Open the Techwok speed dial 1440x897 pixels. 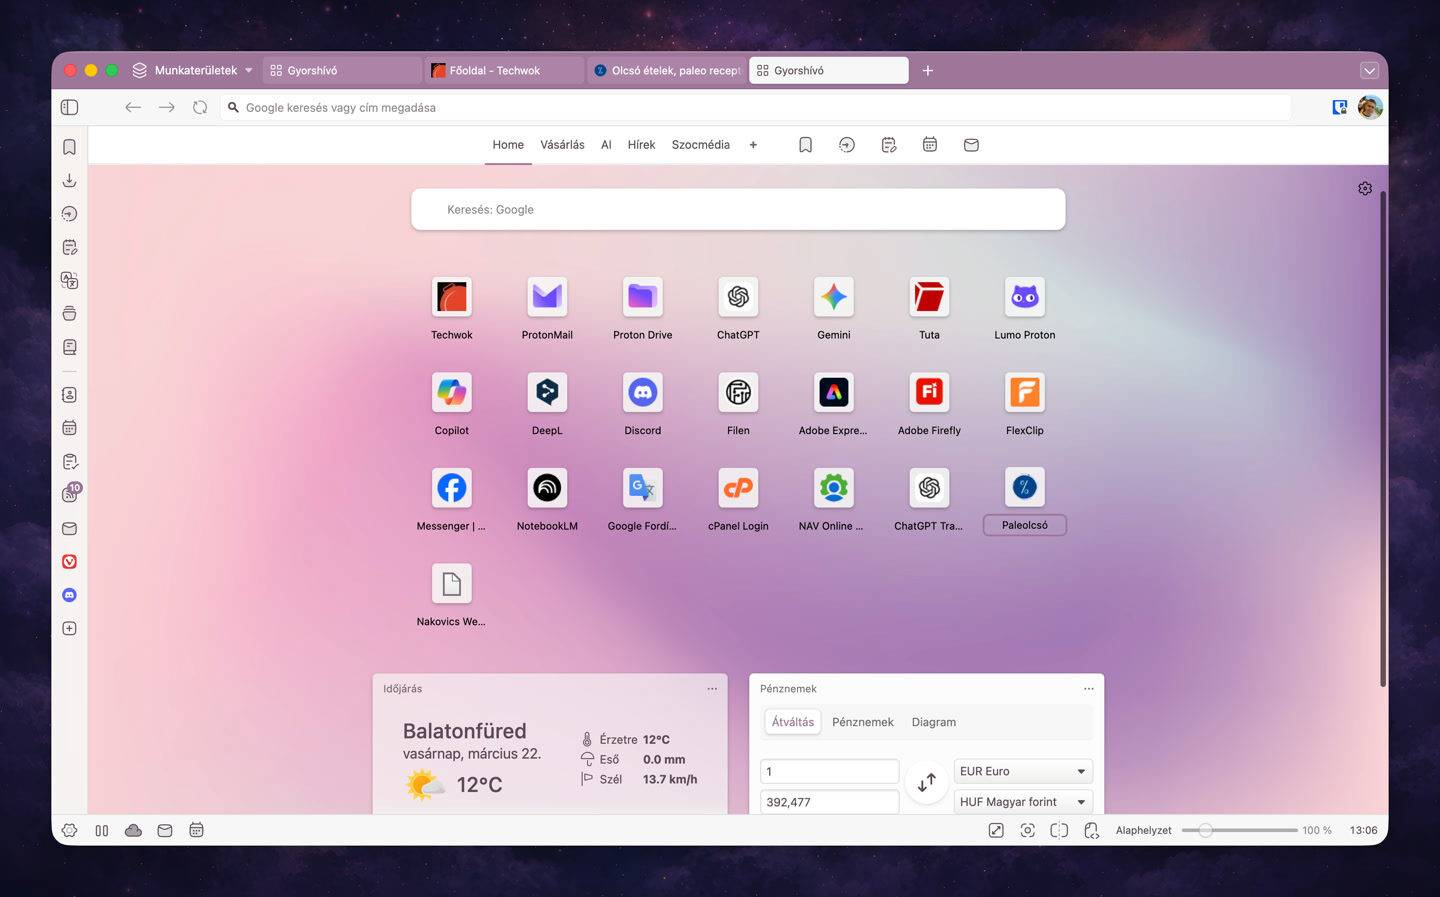coord(452,297)
